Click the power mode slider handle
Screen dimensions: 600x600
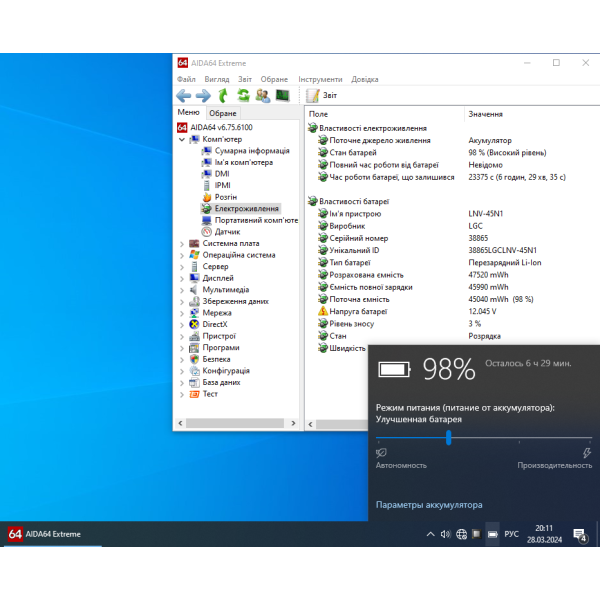448,437
